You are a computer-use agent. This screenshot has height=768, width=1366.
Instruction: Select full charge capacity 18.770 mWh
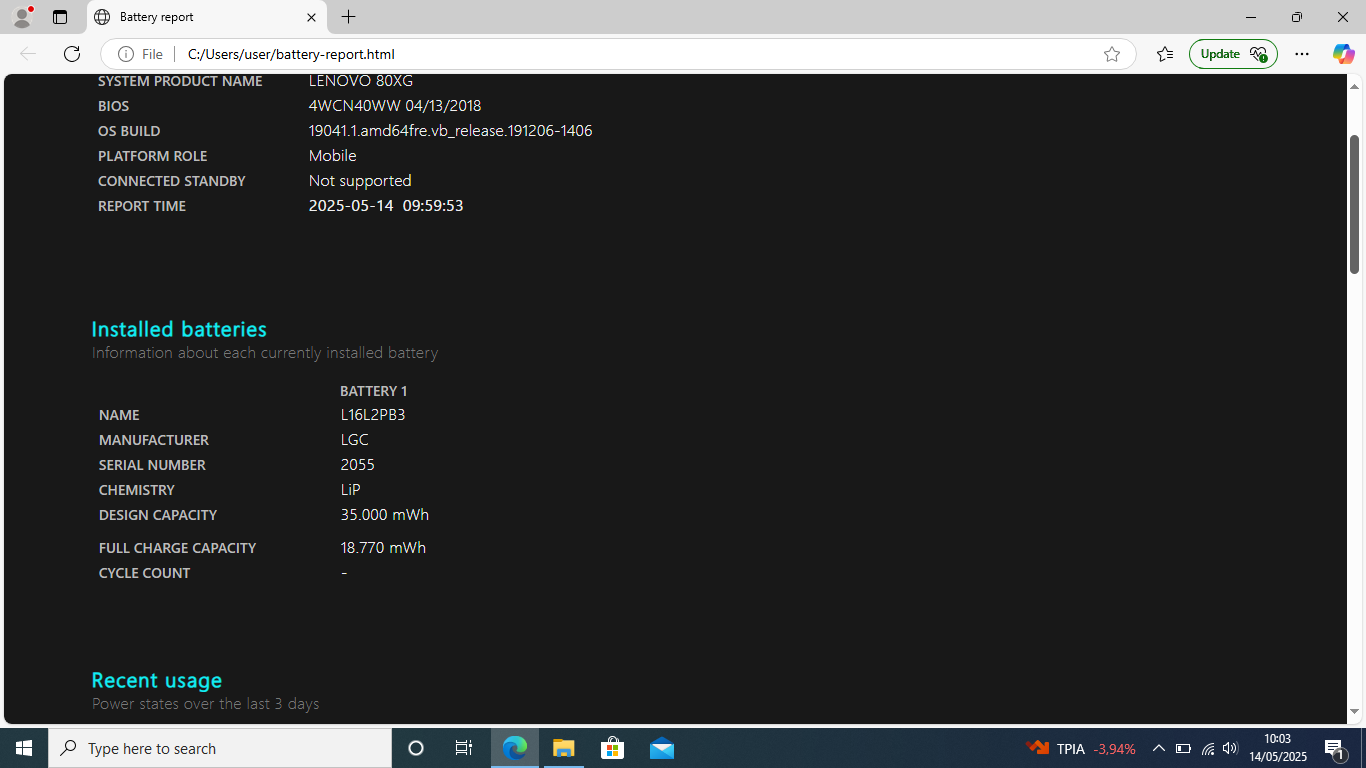pyautogui.click(x=383, y=548)
